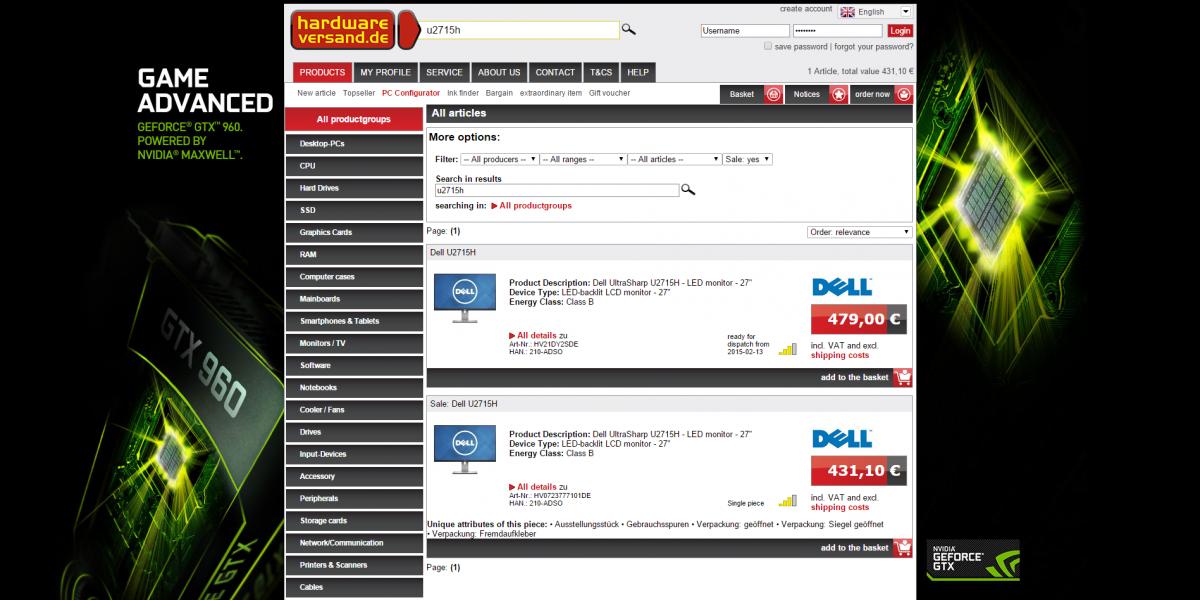
Task: Click the red basket icon beside Basket
Action: point(773,94)
